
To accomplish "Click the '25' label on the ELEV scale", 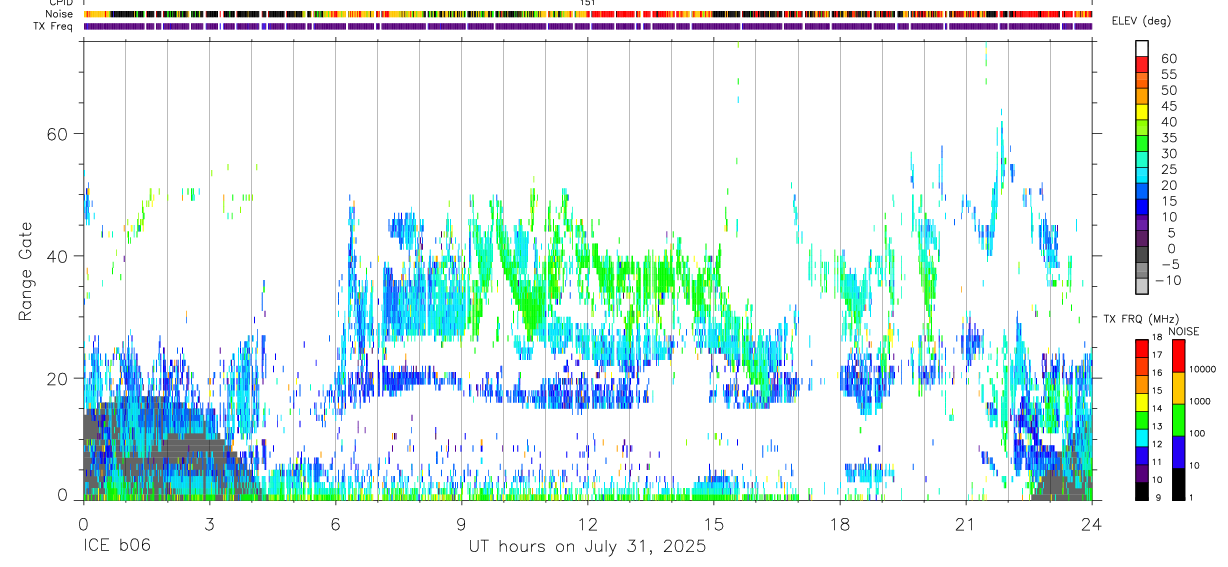I will click(x=1169, y=169).
